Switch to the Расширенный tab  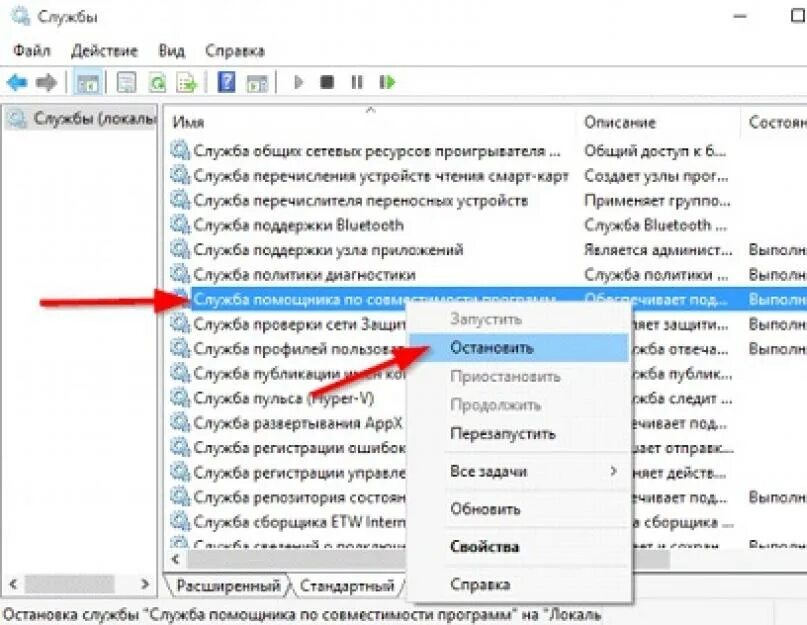pyautogui.click(x=228, y=586)
